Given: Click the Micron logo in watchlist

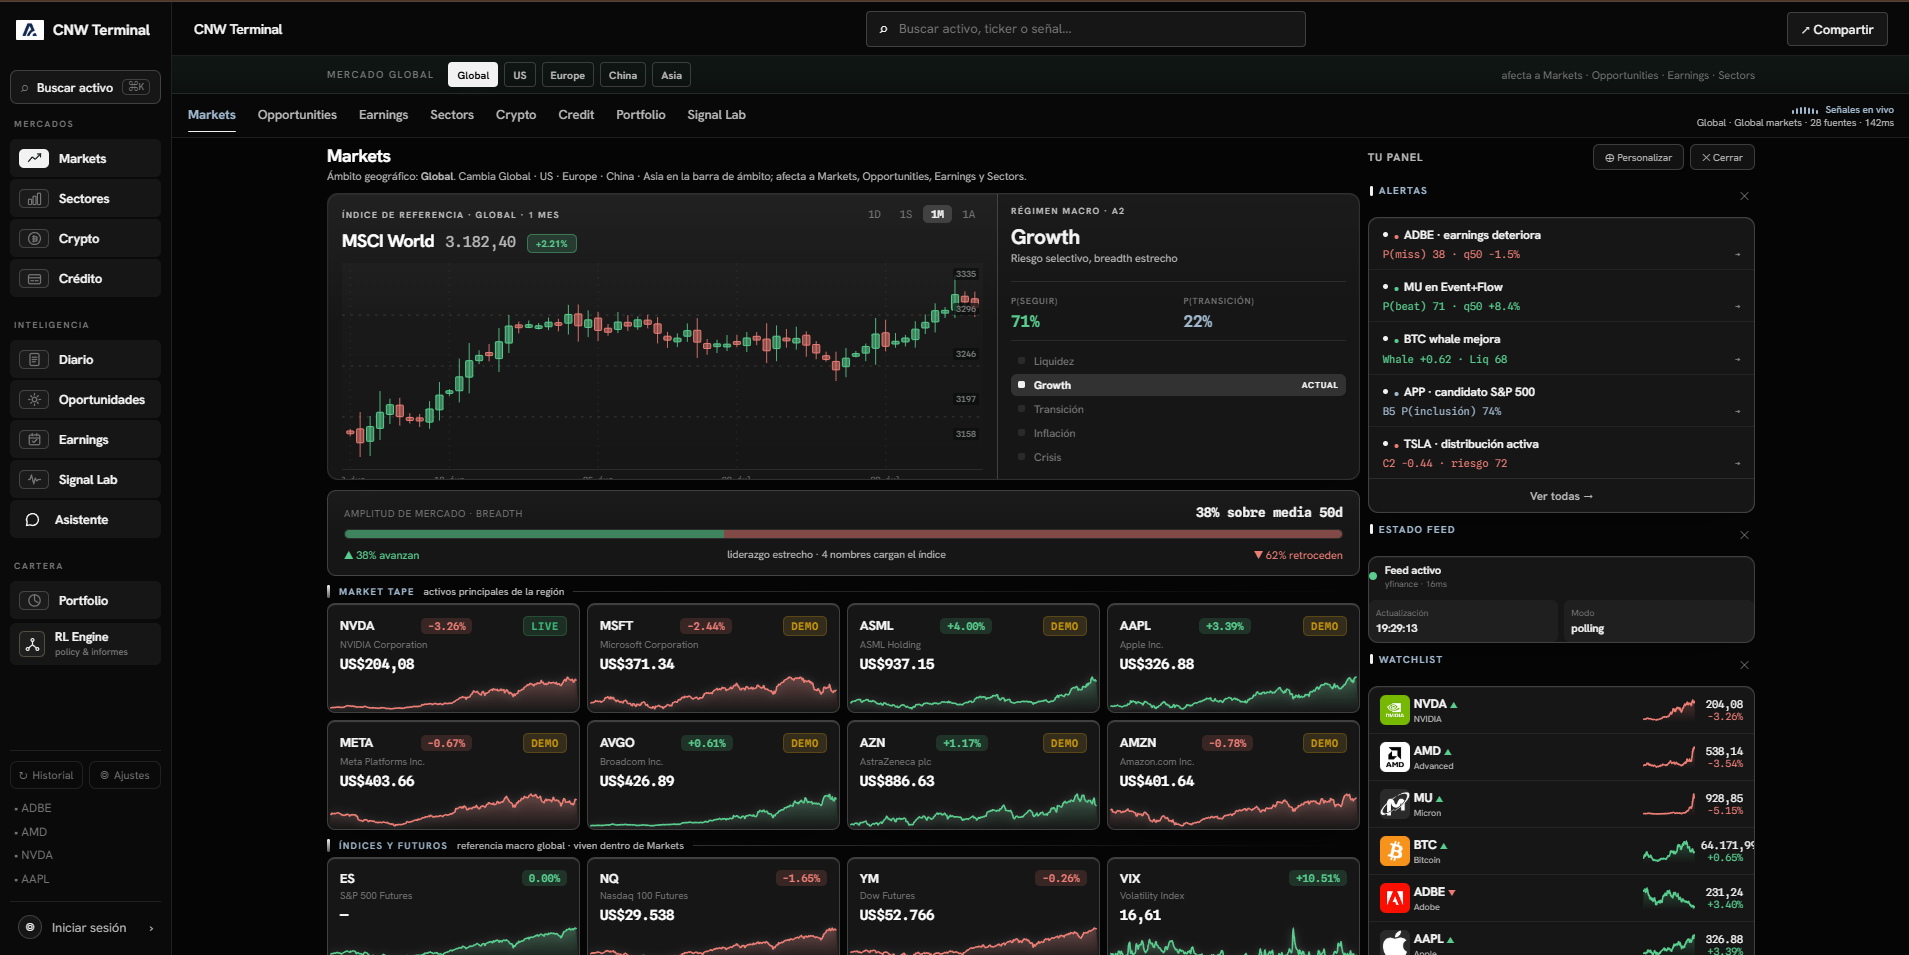Looking at the screenshot, I should 1394,804.
